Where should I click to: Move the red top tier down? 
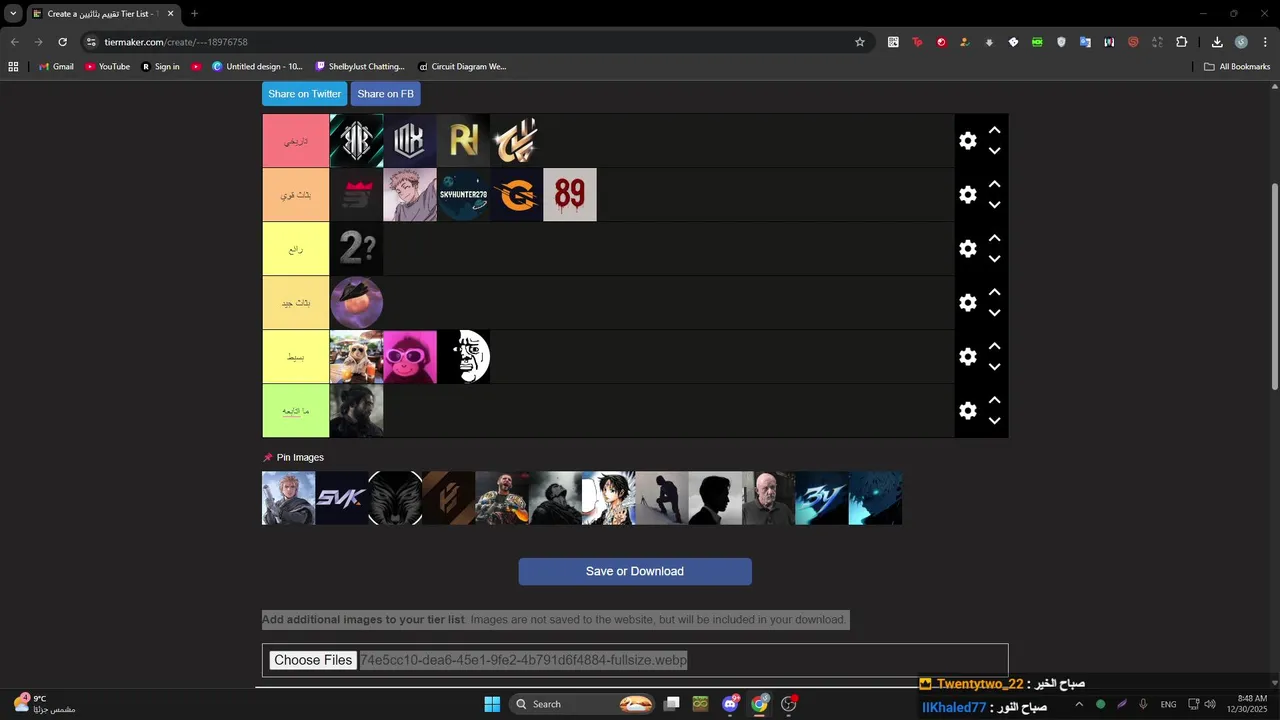[995, 151]
